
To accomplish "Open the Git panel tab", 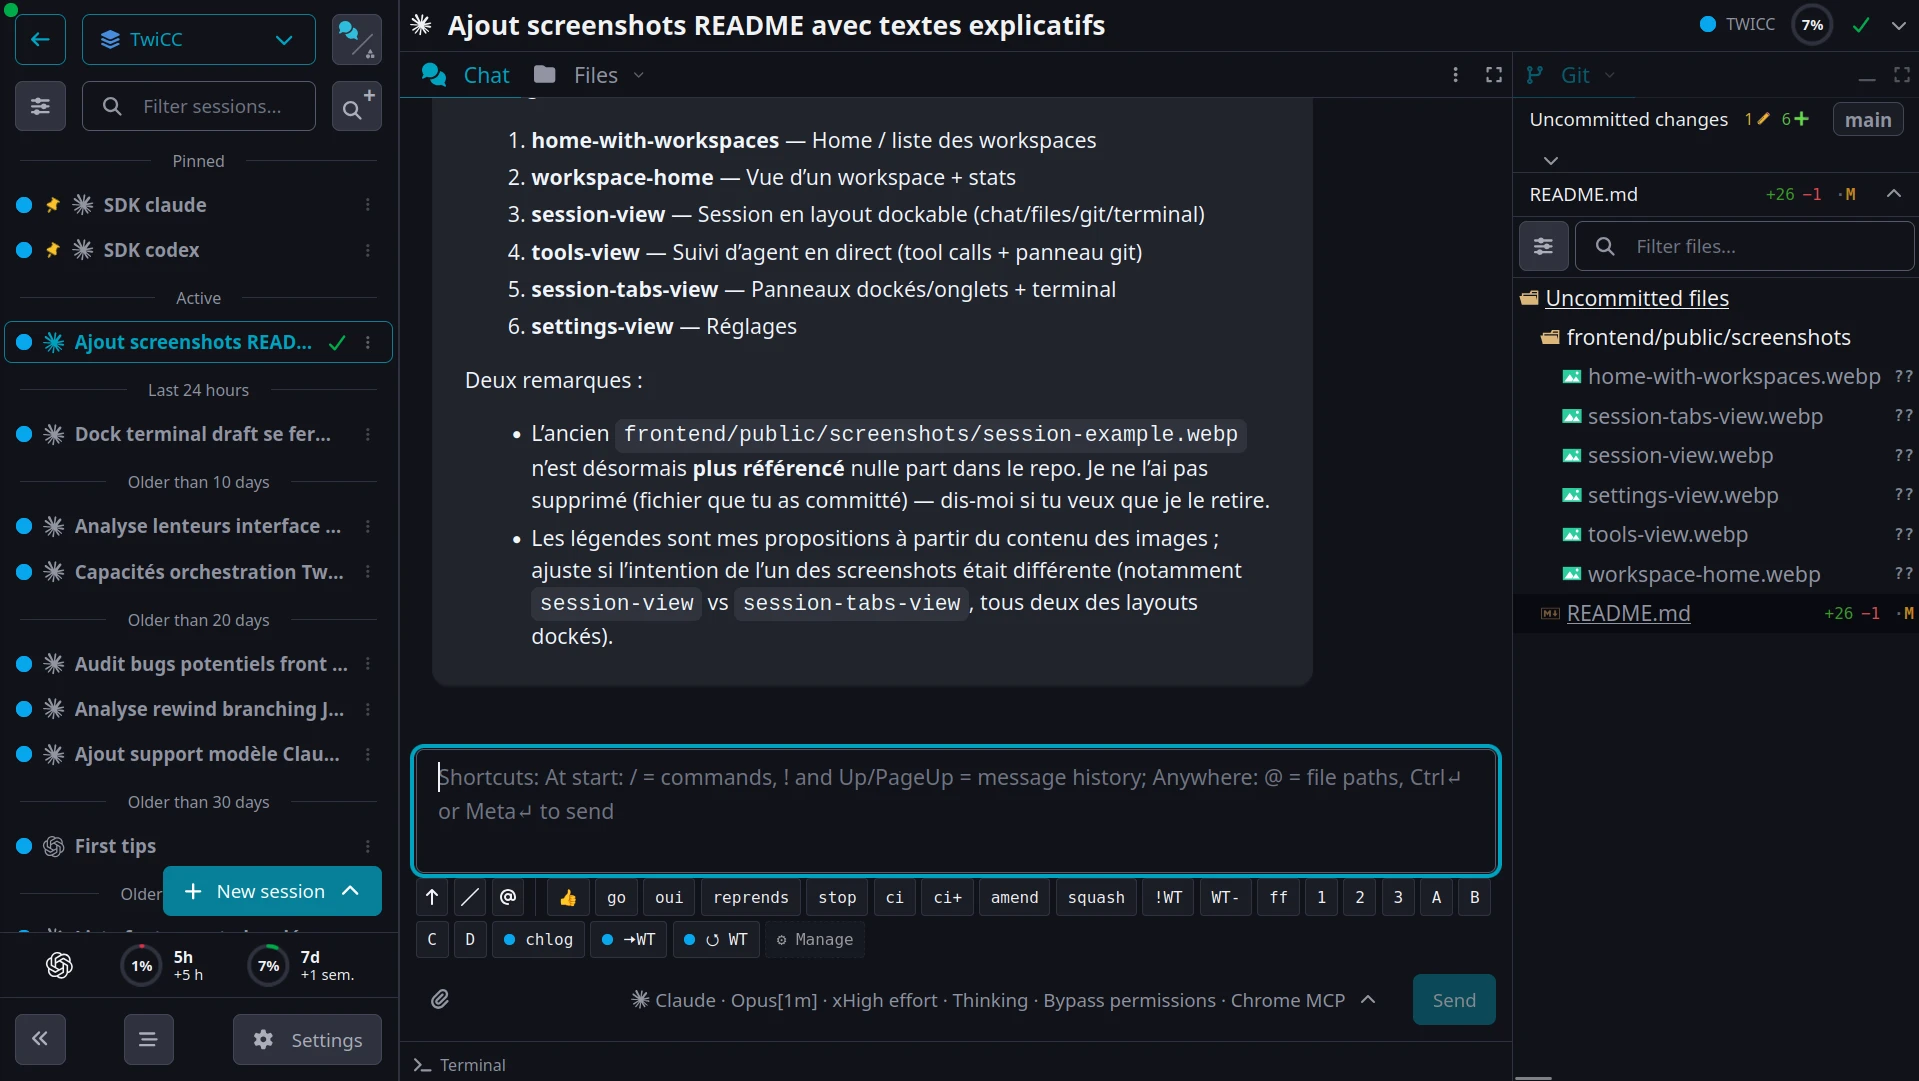I will coord(1558,75).
